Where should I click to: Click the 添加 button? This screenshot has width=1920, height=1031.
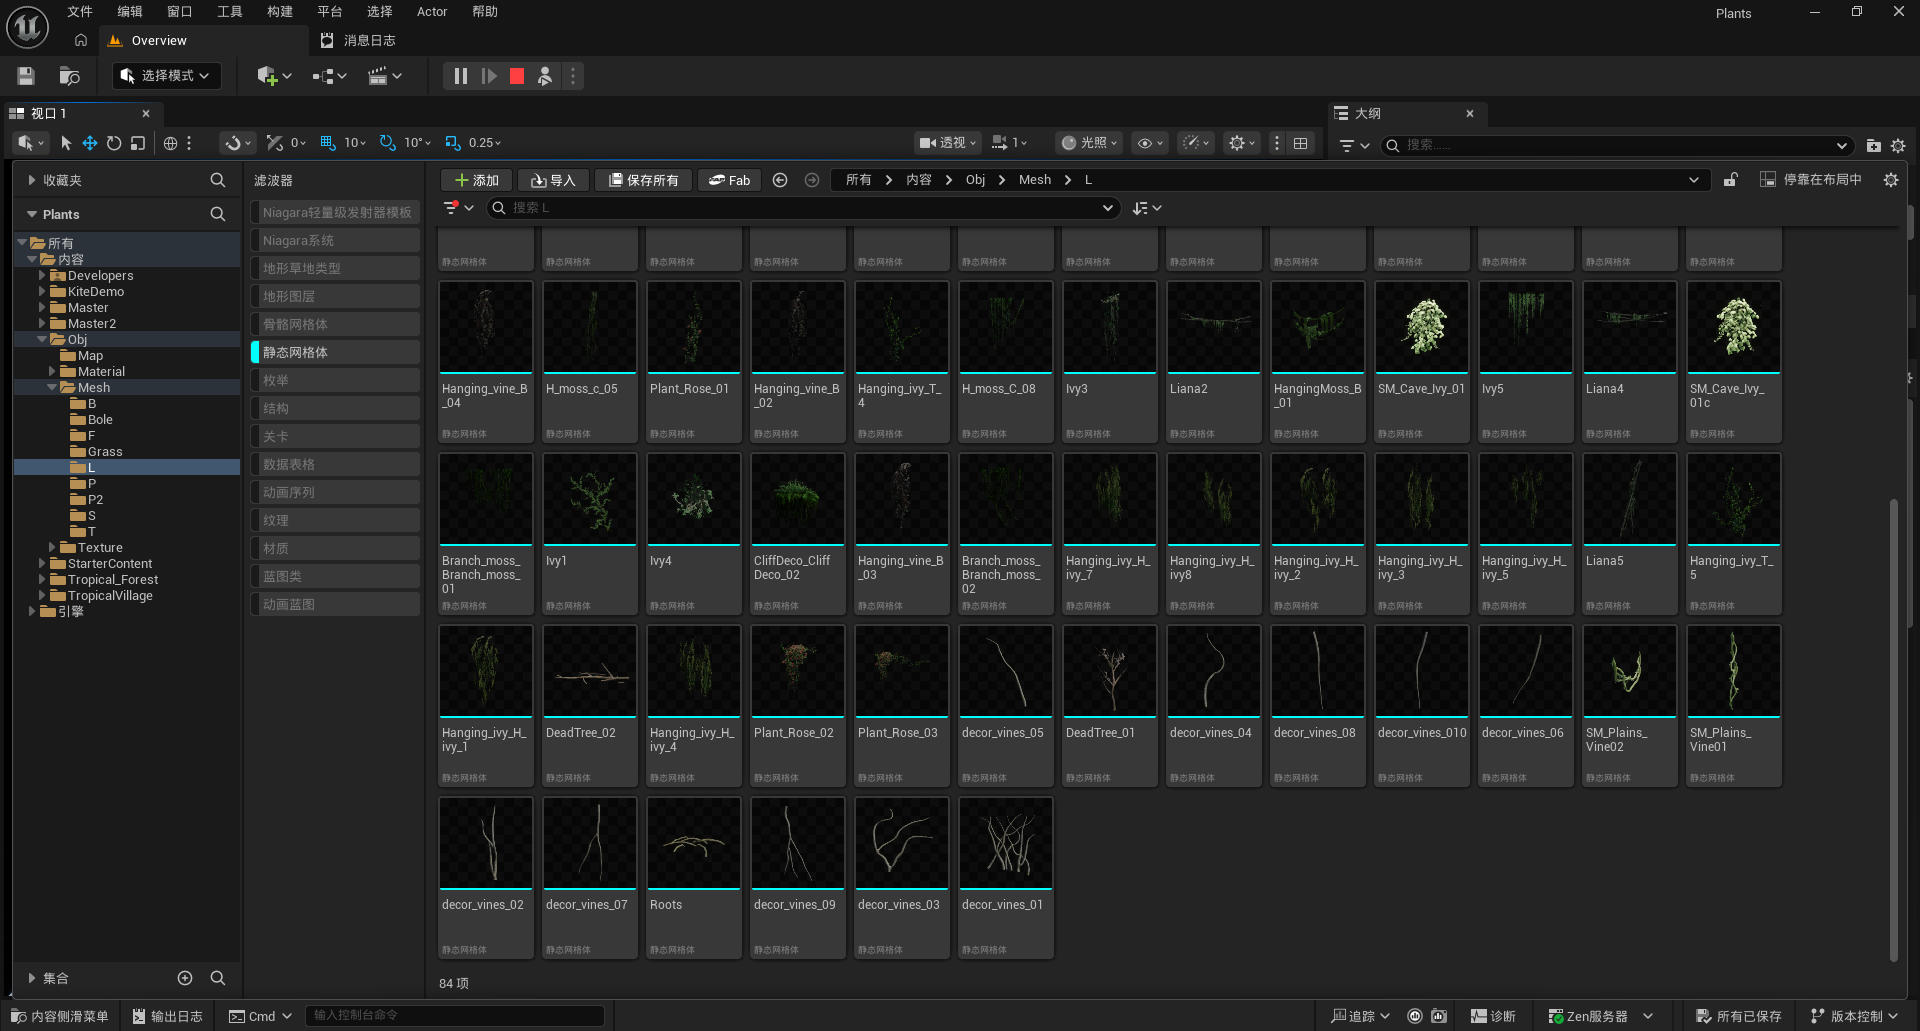tap(477, 180)
